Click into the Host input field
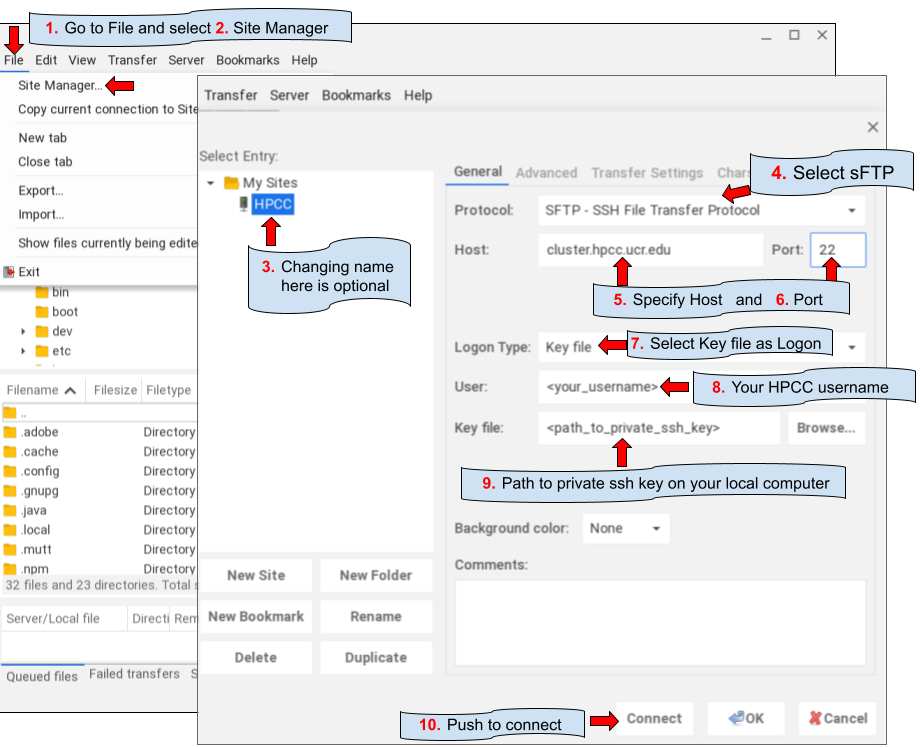 (x=650, y=250)
